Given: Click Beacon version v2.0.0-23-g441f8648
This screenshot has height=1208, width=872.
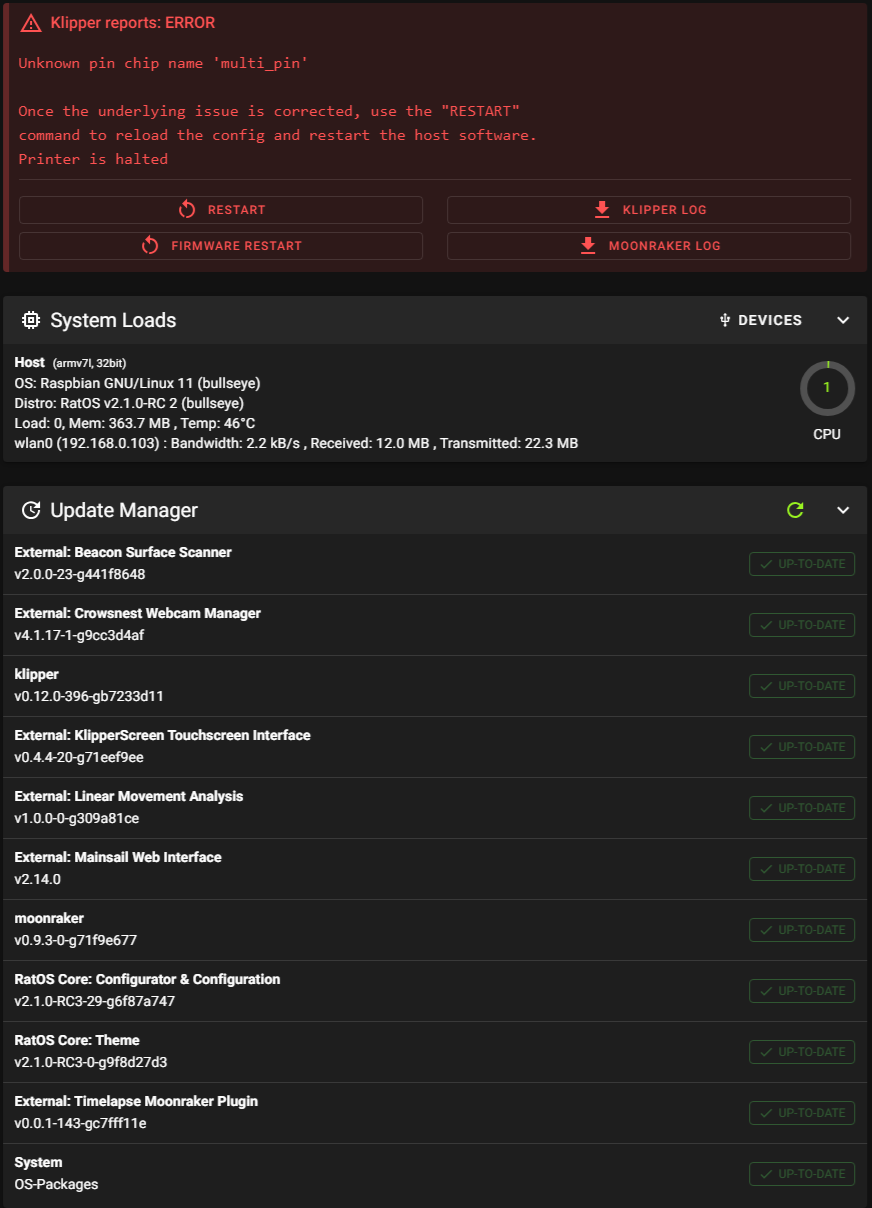Looking at the screenshot, I should [x=80, y=574].
